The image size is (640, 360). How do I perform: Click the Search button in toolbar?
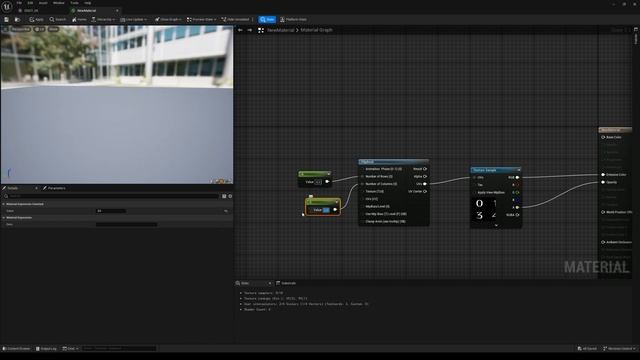(58, 20)
